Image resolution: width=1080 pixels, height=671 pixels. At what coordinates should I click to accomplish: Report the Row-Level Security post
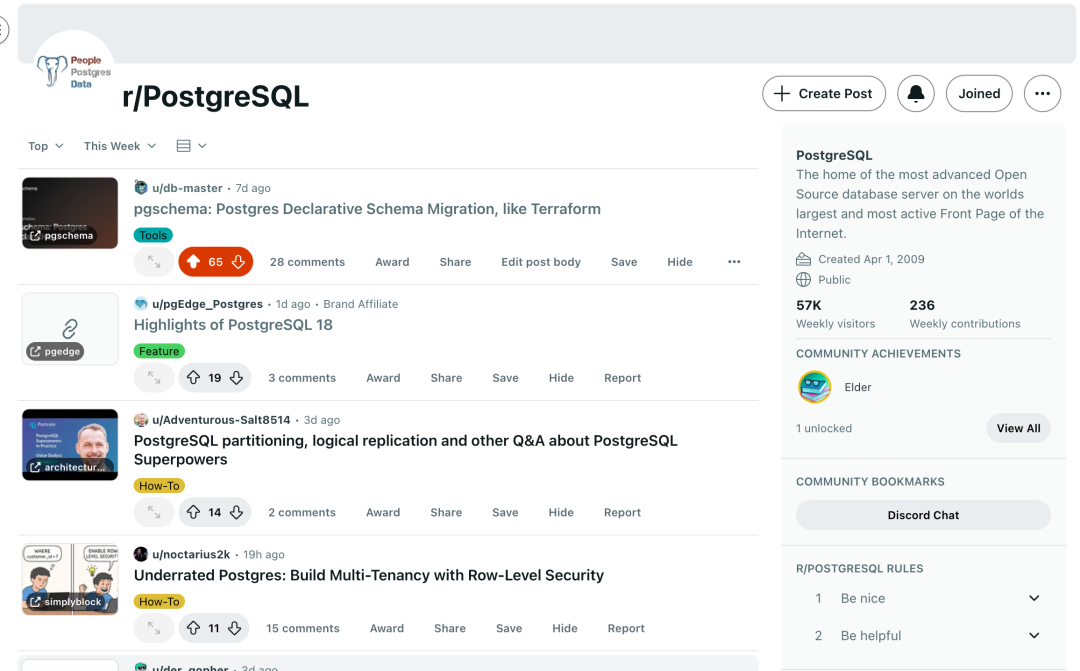625,628
